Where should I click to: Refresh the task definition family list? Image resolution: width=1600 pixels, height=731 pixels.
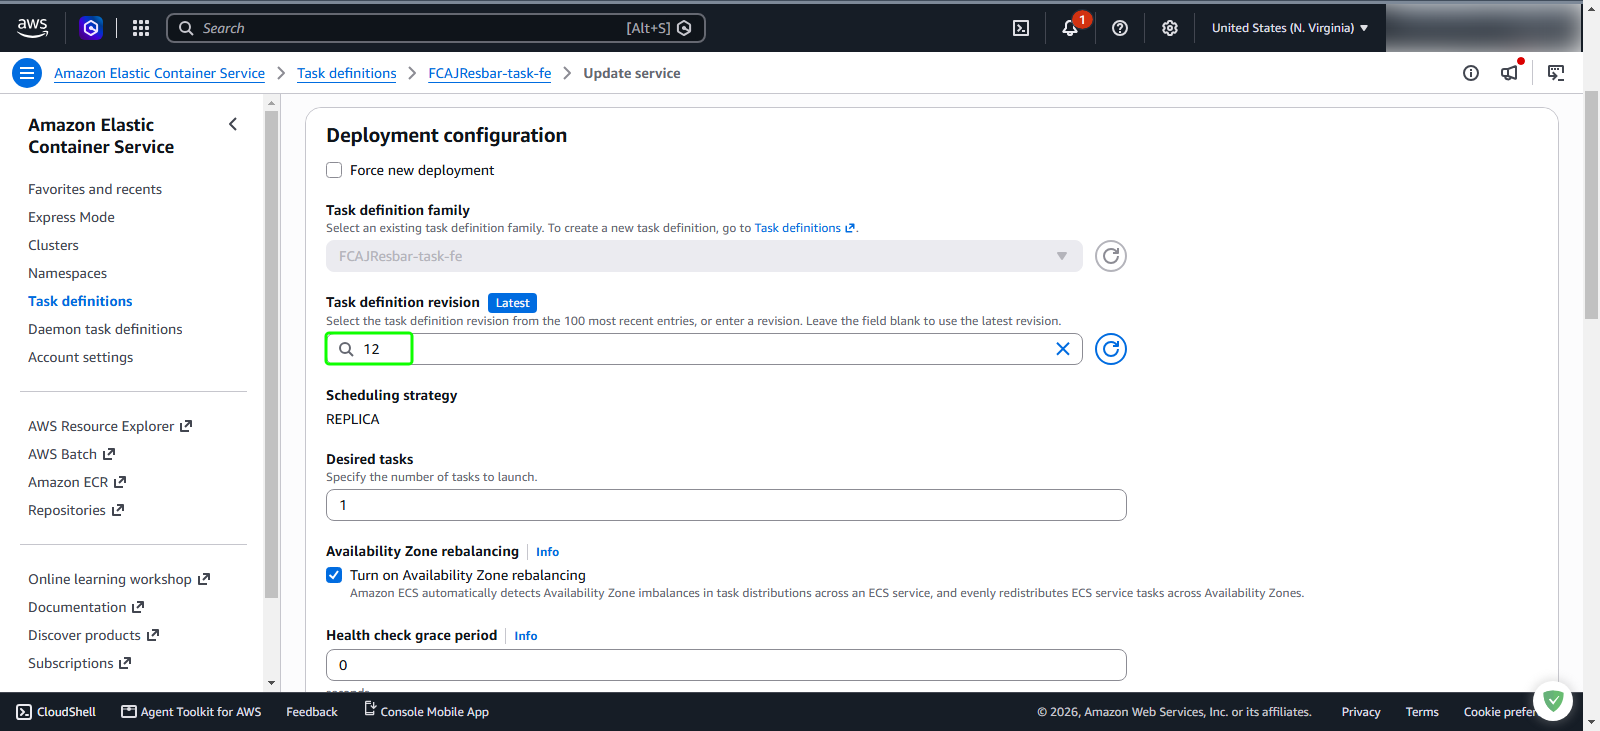click(x=1111, y=256)
